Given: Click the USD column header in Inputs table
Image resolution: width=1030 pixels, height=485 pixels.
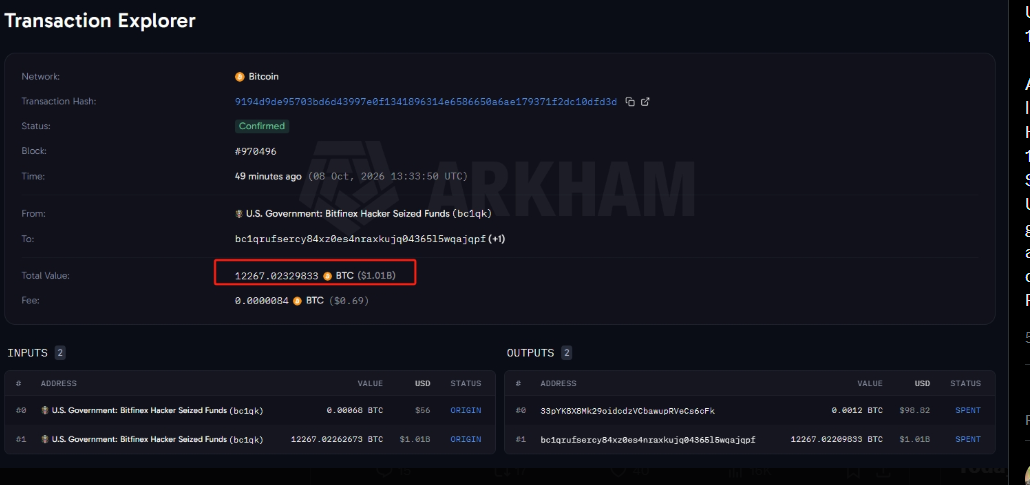Looking at the screenshot, I should click(422, 383).
